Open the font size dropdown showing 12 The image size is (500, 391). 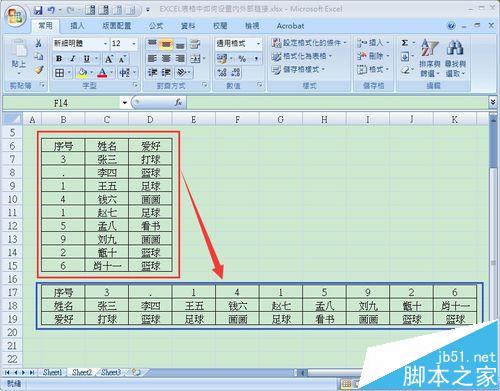[134, 44]
